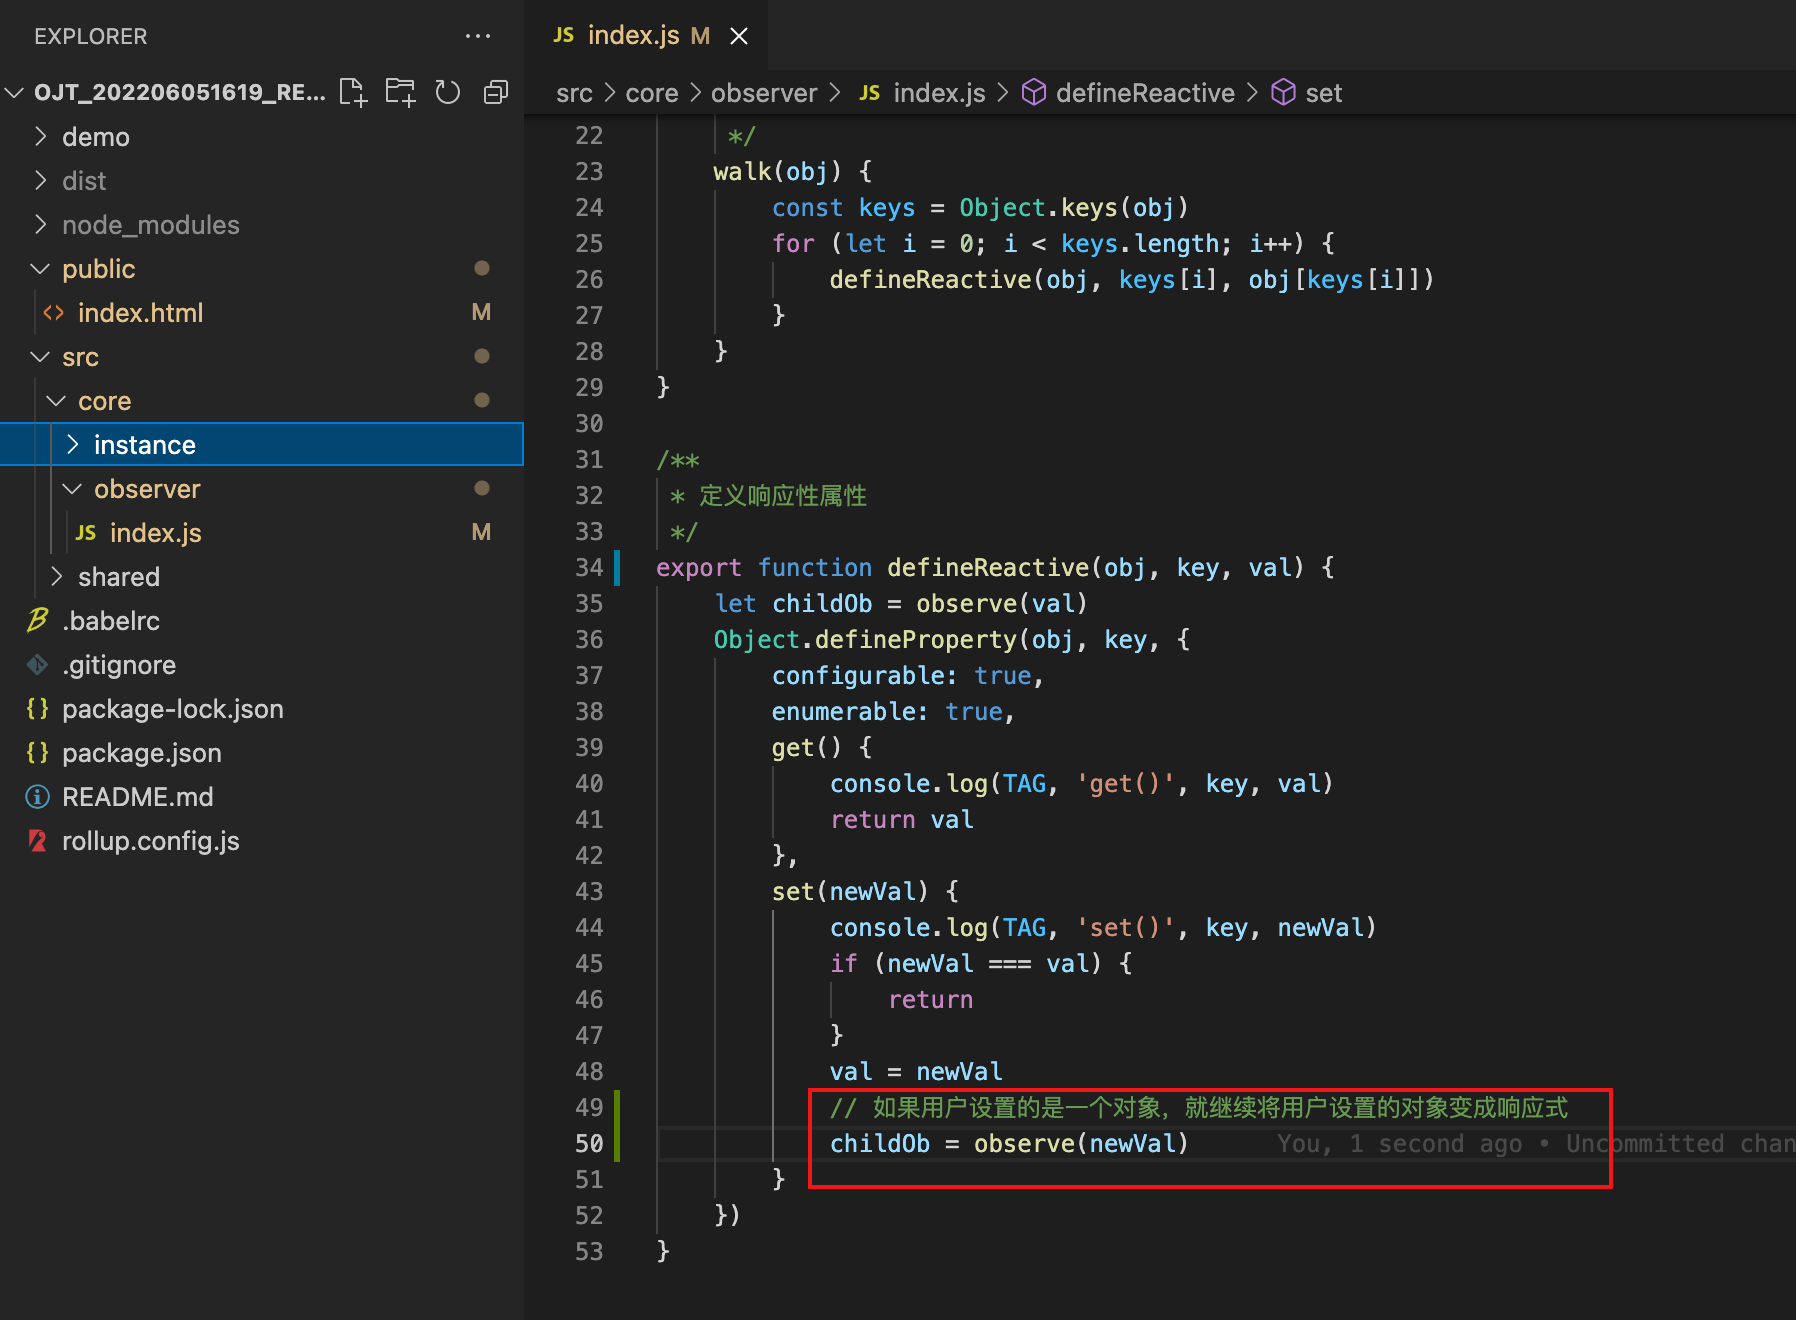Viewport: 1796px width, 1320px height.
Task: Click the Babel icon beside .babelrc
Action: pyautogui.click(x=38, y=621)
